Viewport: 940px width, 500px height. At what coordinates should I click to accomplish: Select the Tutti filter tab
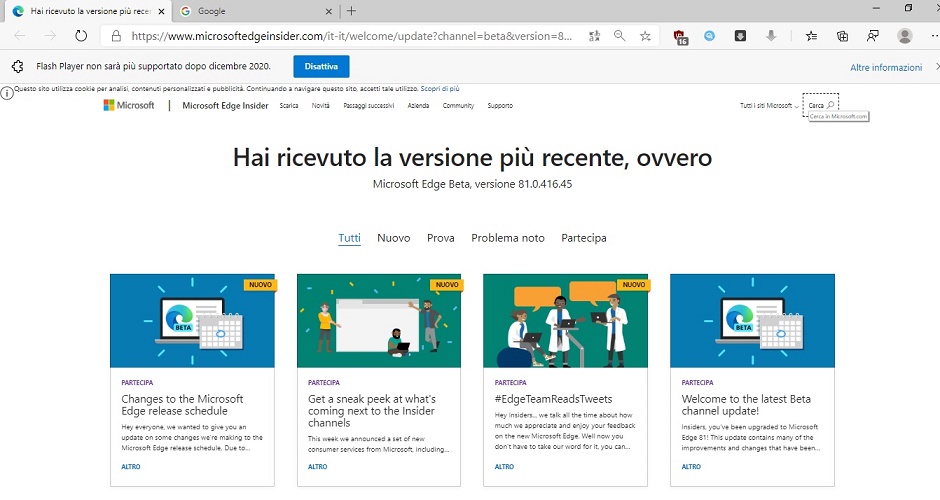tap(350, 238)
